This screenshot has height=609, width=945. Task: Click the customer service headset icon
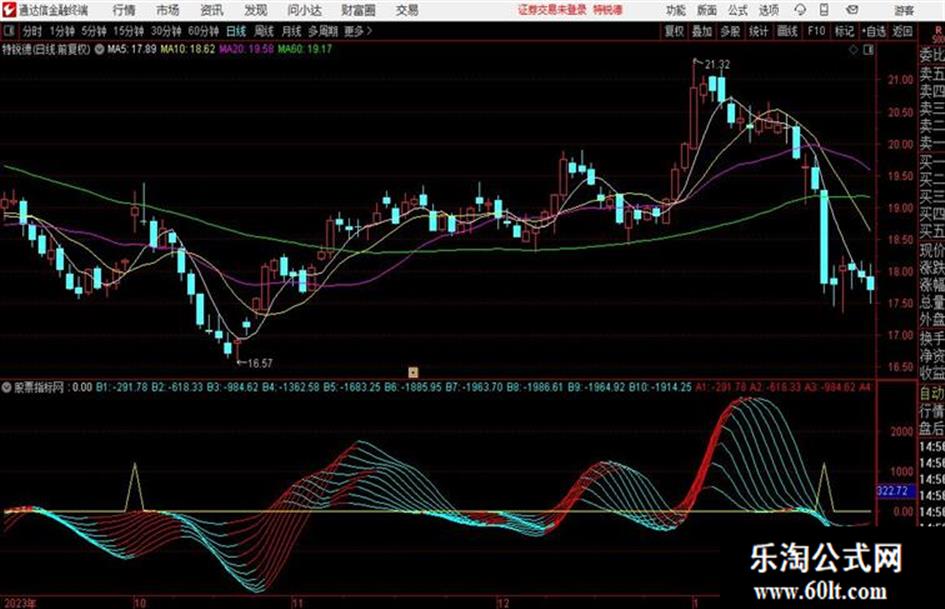point(800,10)
